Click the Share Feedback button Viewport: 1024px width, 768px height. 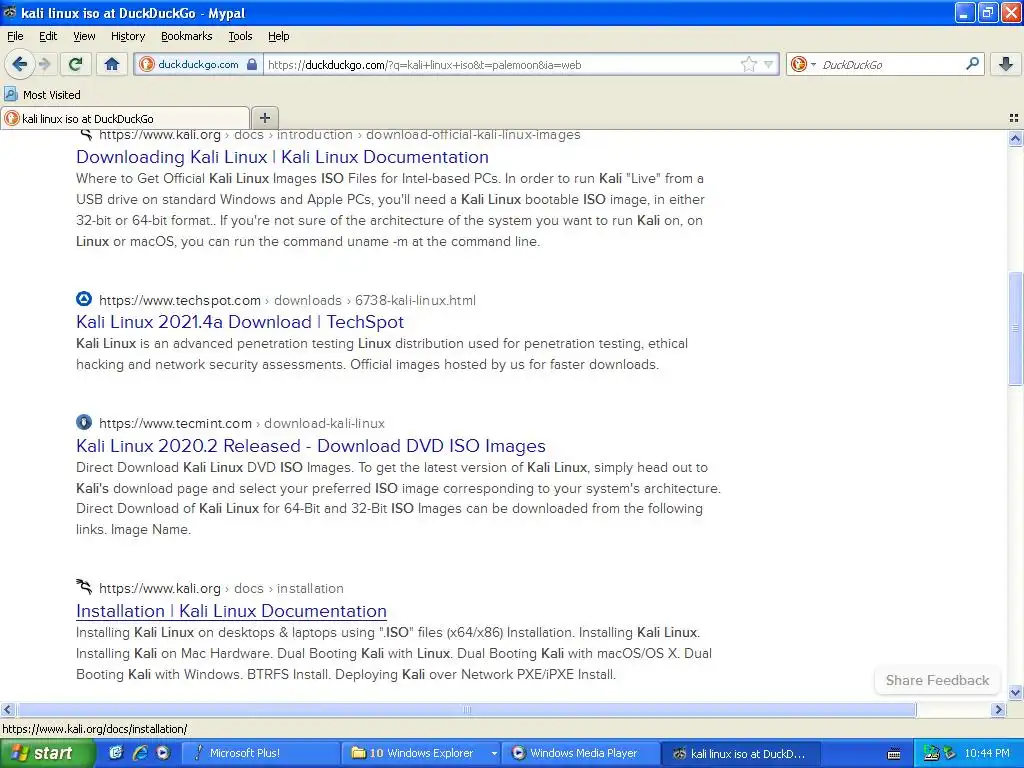[x=937, y=680]
